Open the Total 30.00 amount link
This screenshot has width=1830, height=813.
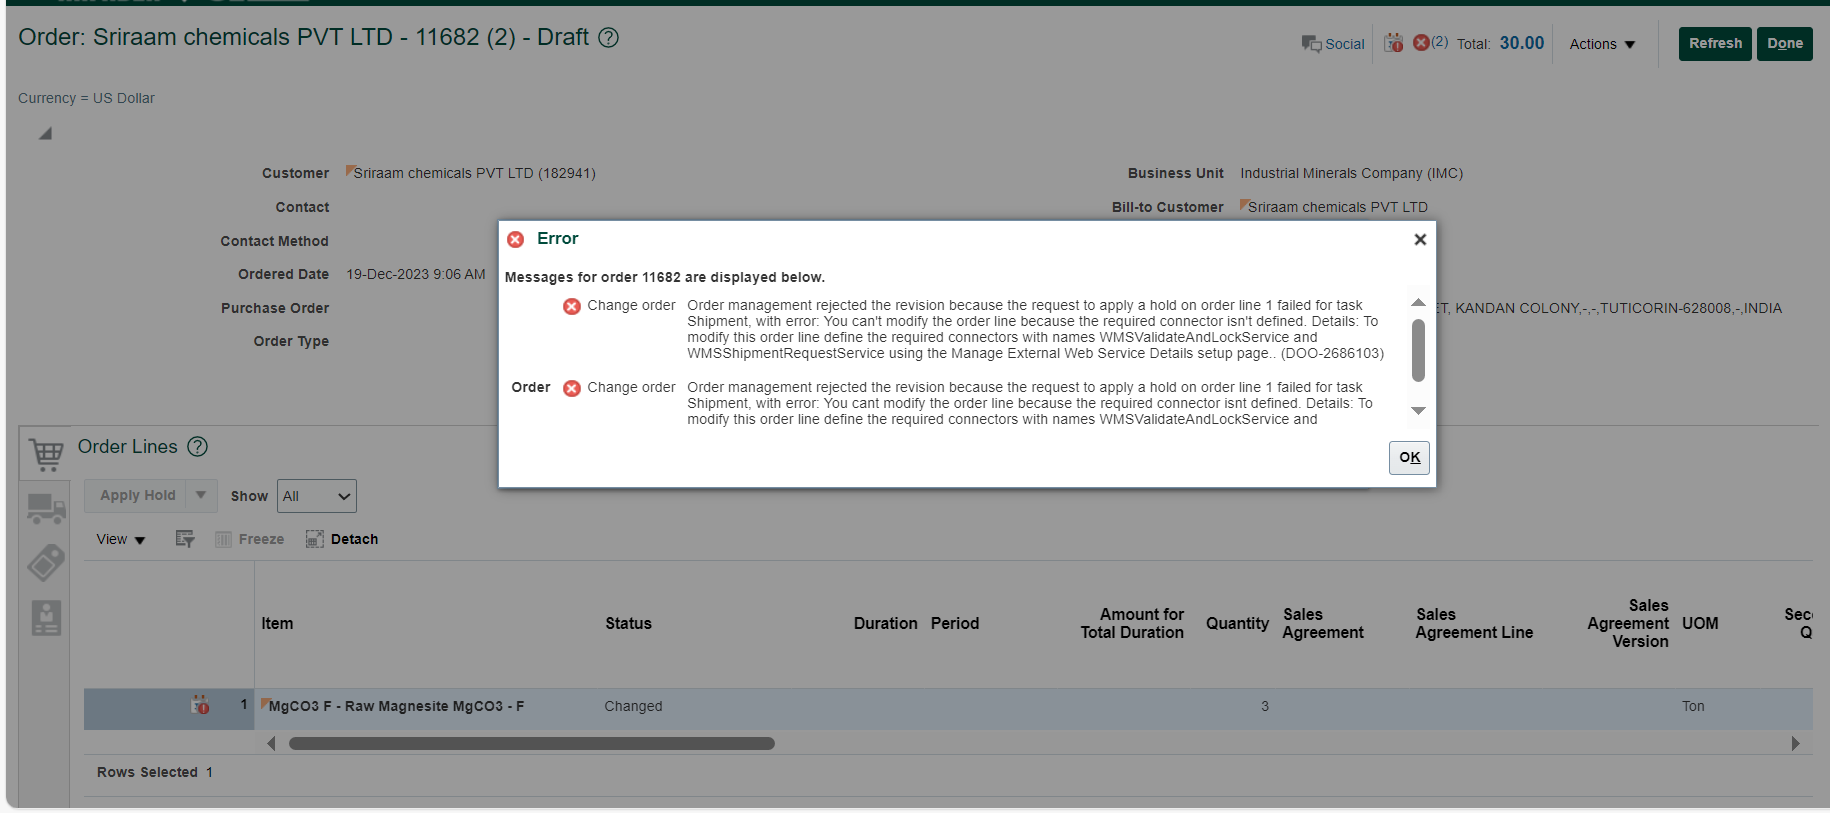click(x=1522, y=43)
